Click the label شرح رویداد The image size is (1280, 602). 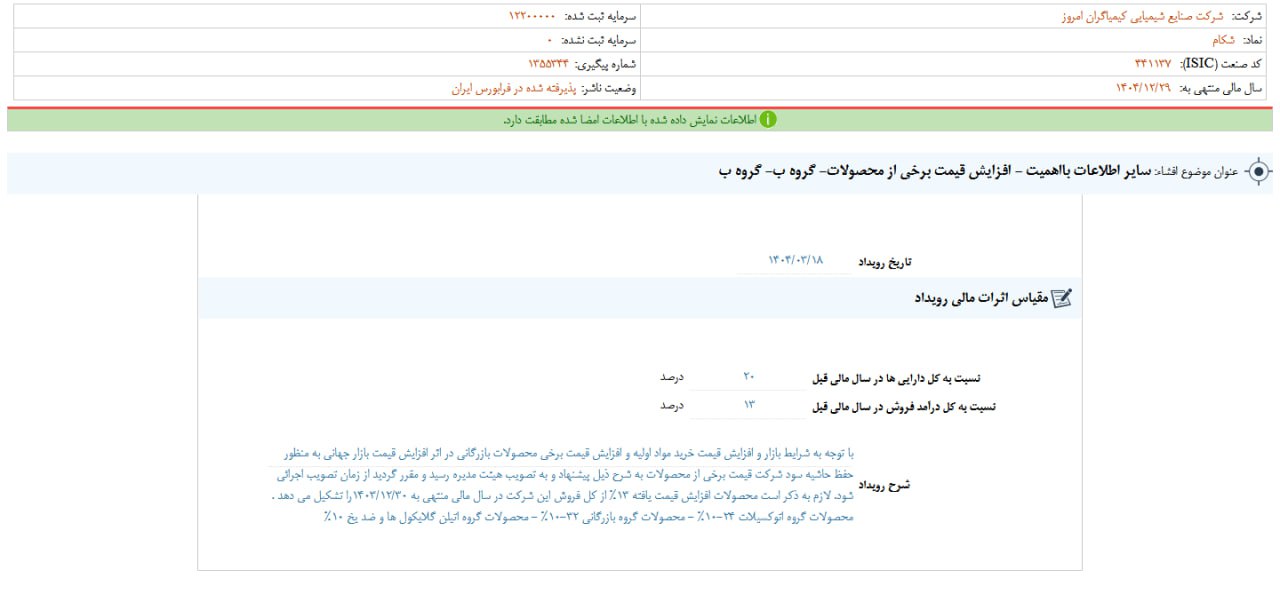coord(886,486)
